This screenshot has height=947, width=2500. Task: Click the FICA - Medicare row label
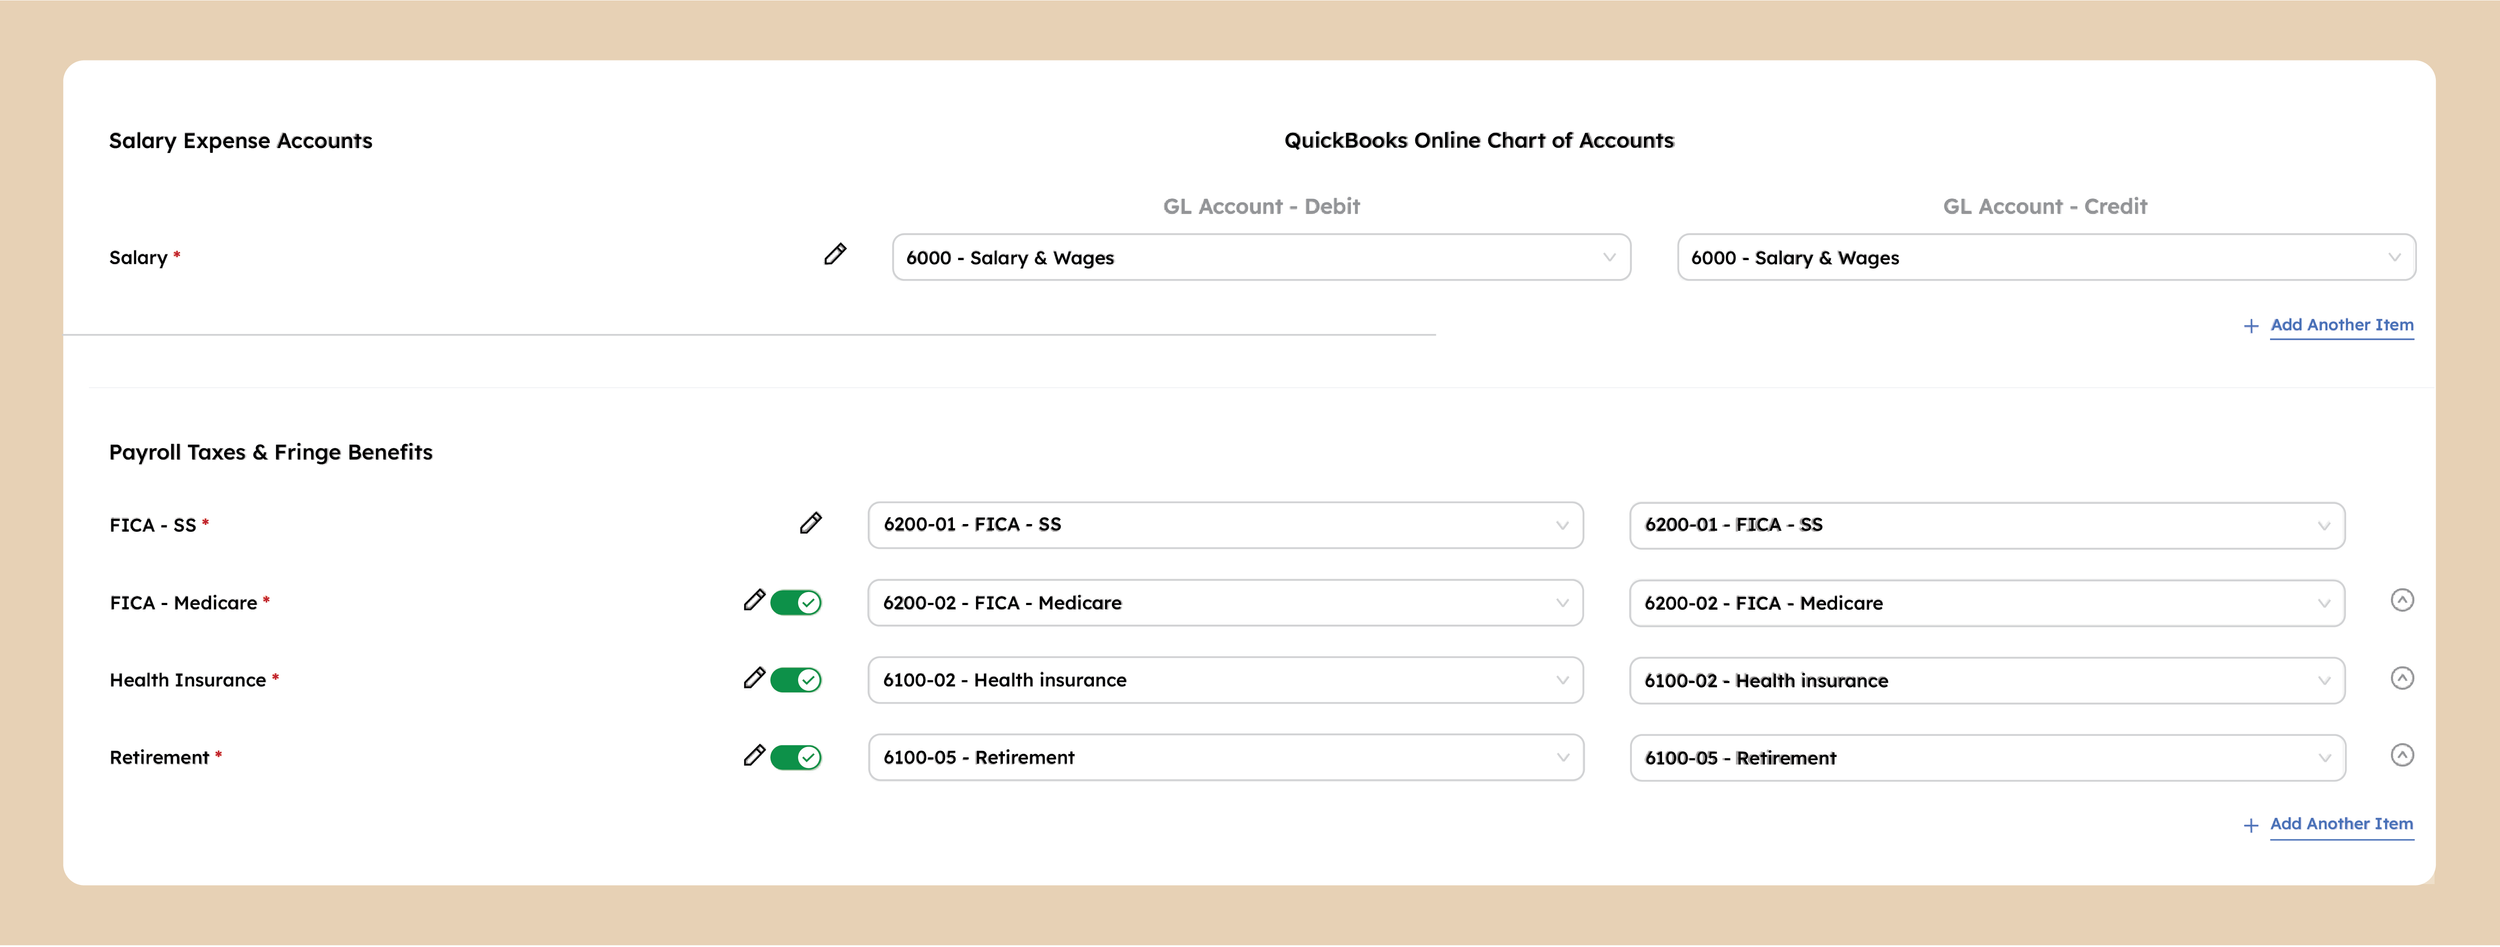click(x=183, y=603)
